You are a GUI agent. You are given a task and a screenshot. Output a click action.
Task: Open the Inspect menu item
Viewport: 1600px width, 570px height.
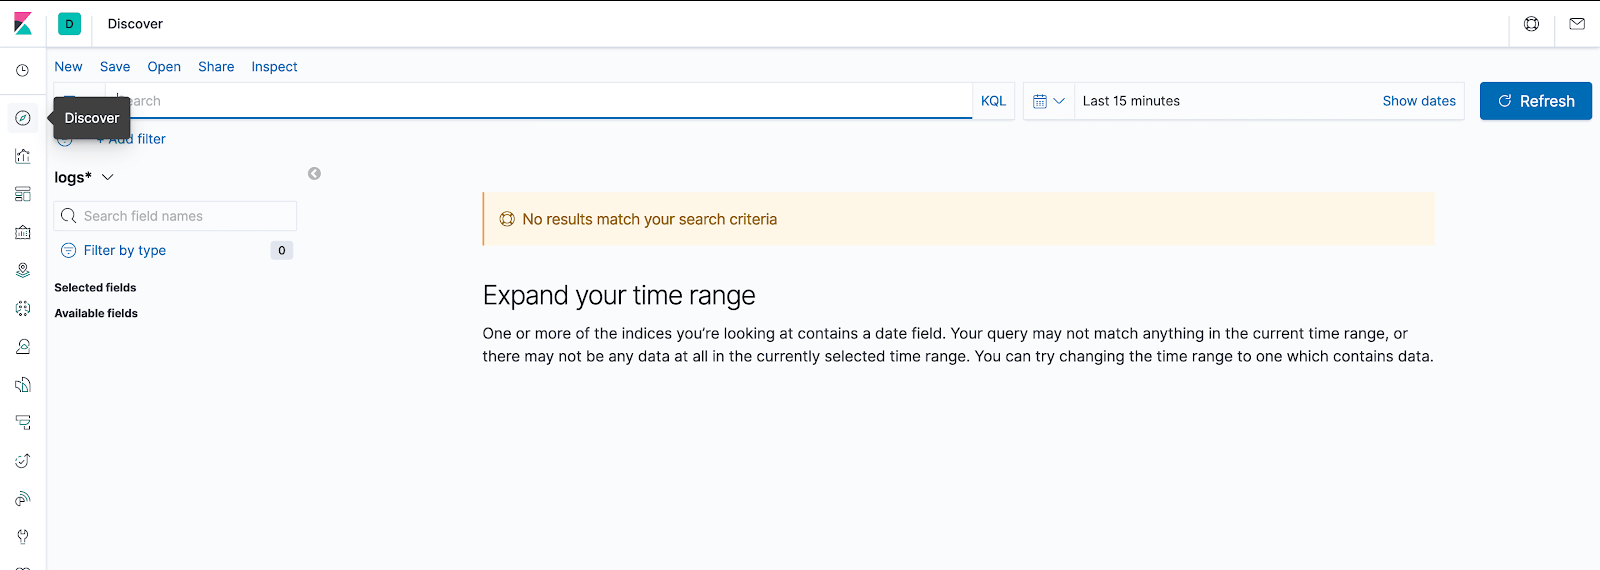[274, 67]
